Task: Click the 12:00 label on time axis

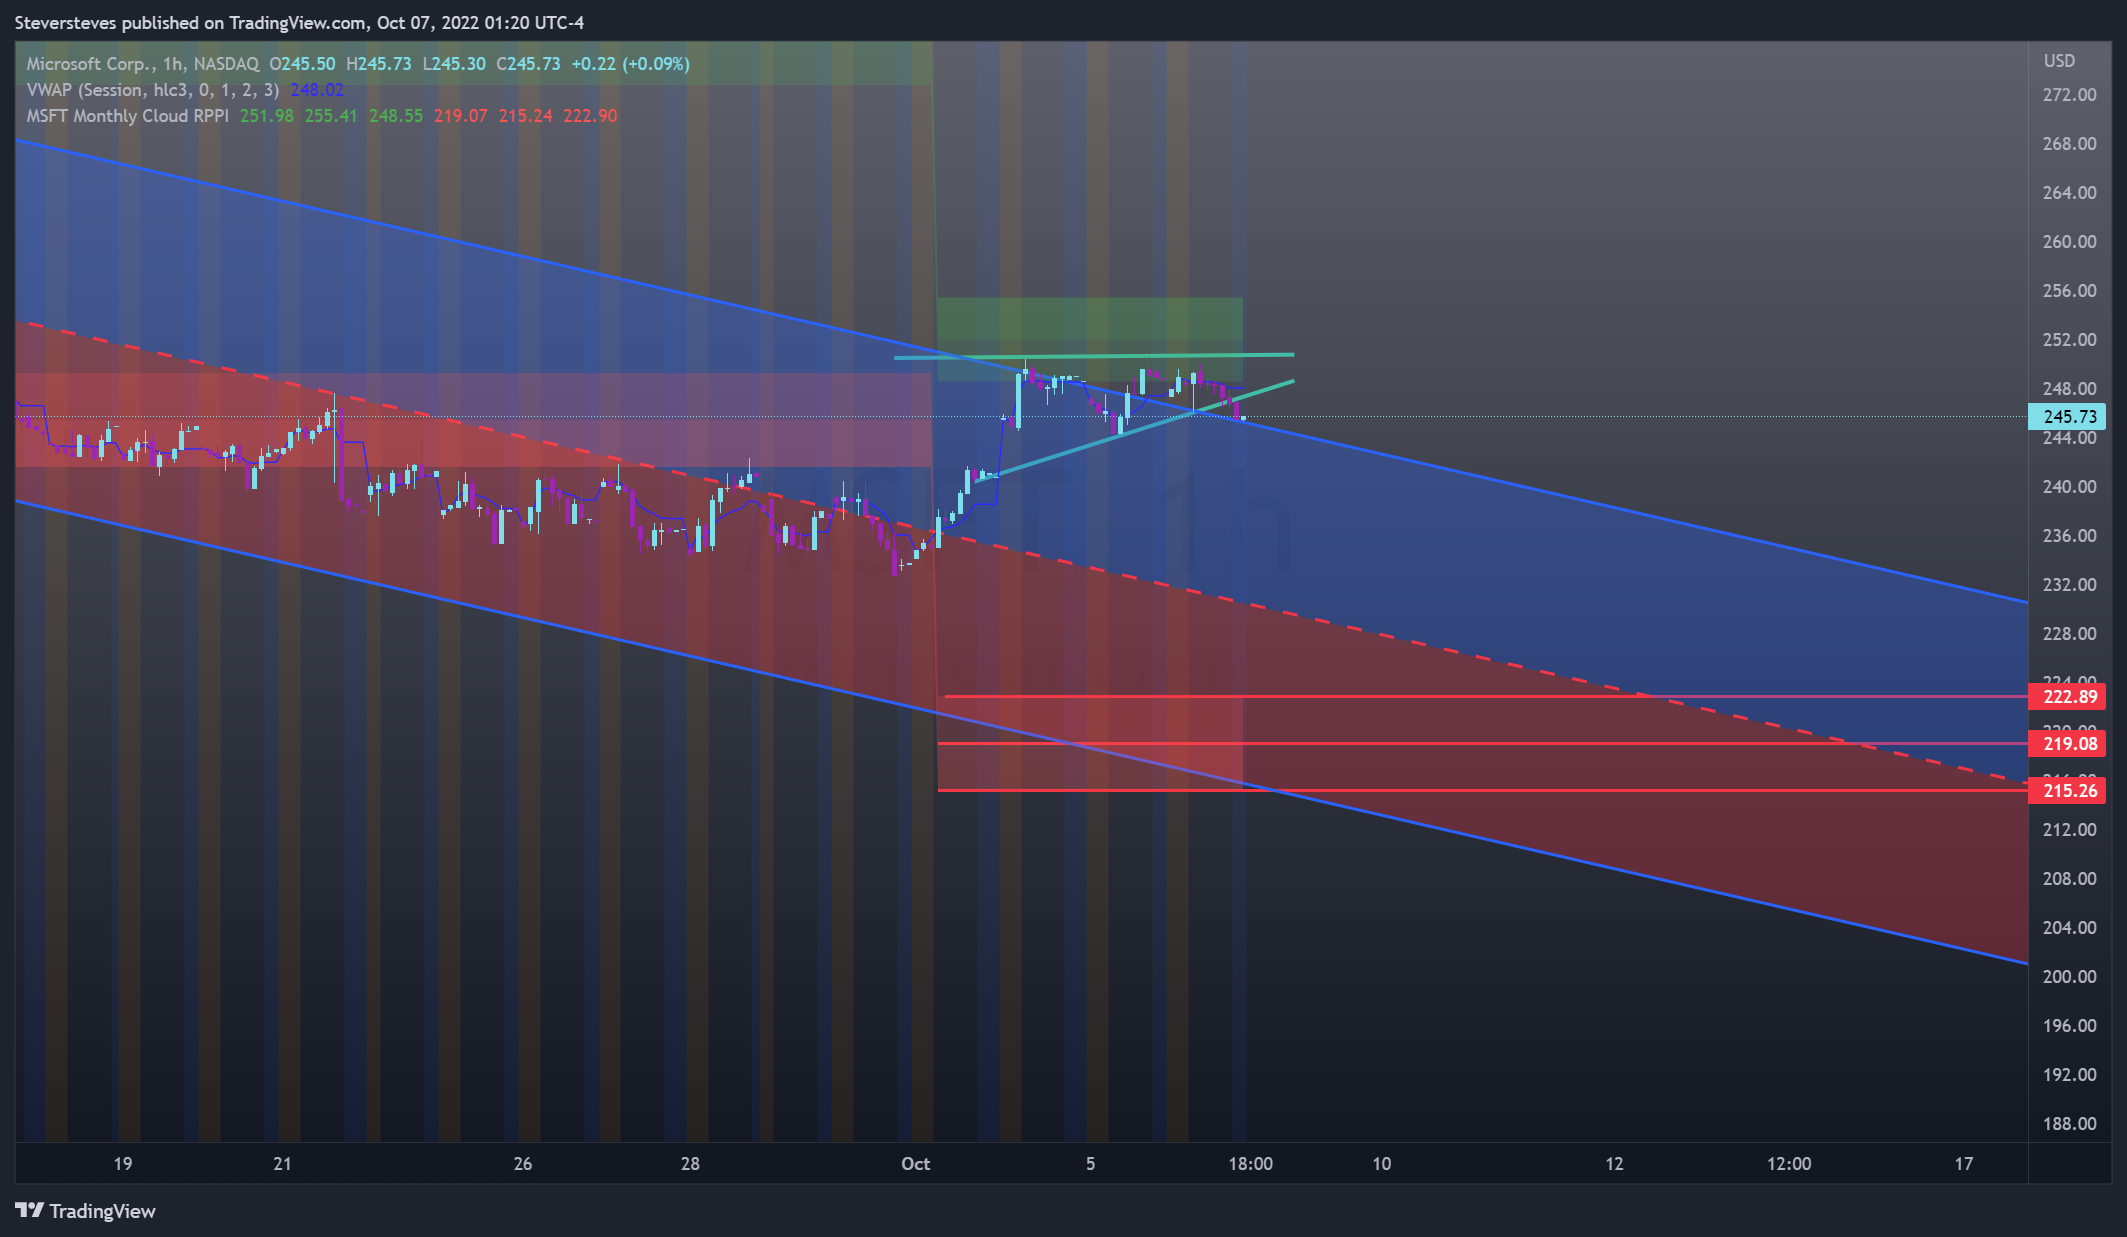Action: point(1788,1163)
